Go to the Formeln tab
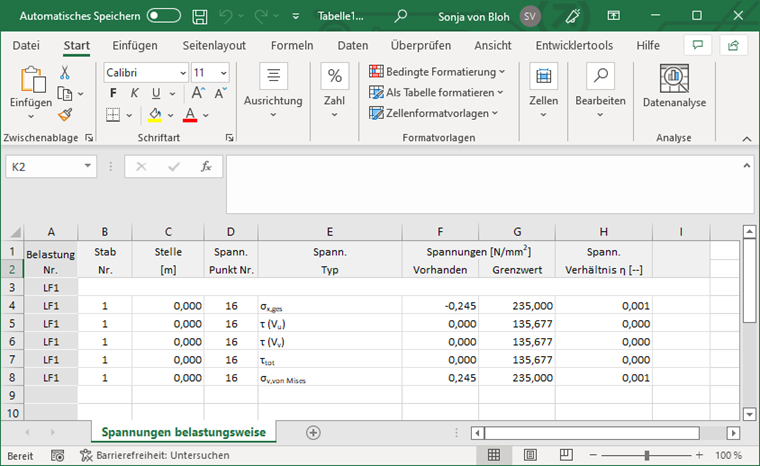Viewport: 760px width, 466px height. click(292, 46)
